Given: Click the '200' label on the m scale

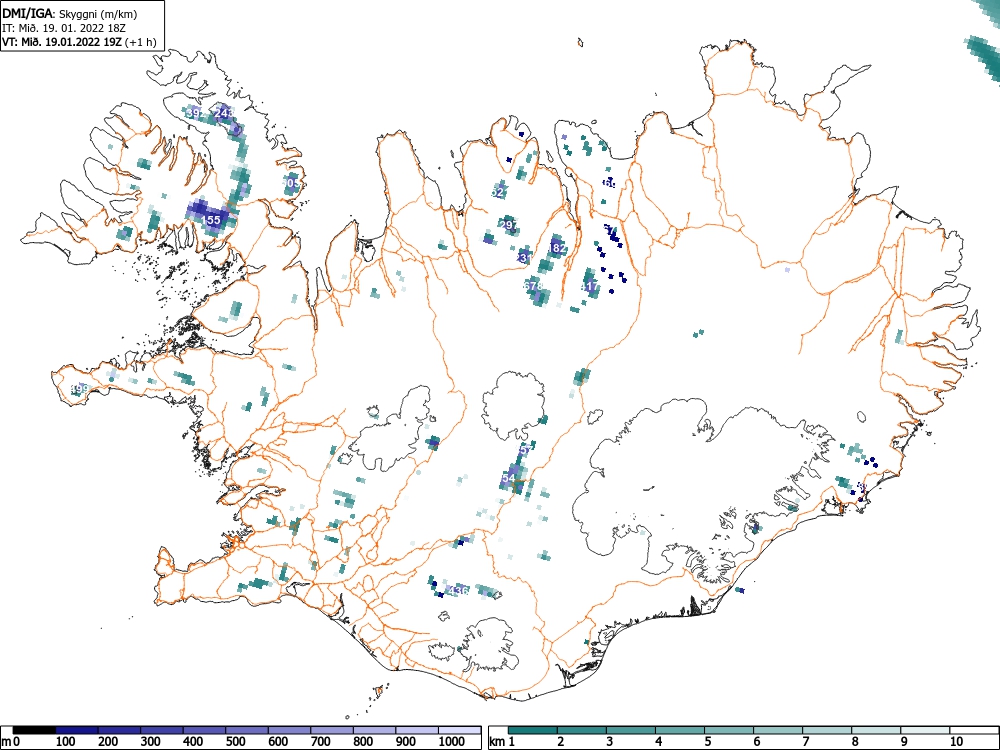Looking at the screenshot, I should 108,742.
